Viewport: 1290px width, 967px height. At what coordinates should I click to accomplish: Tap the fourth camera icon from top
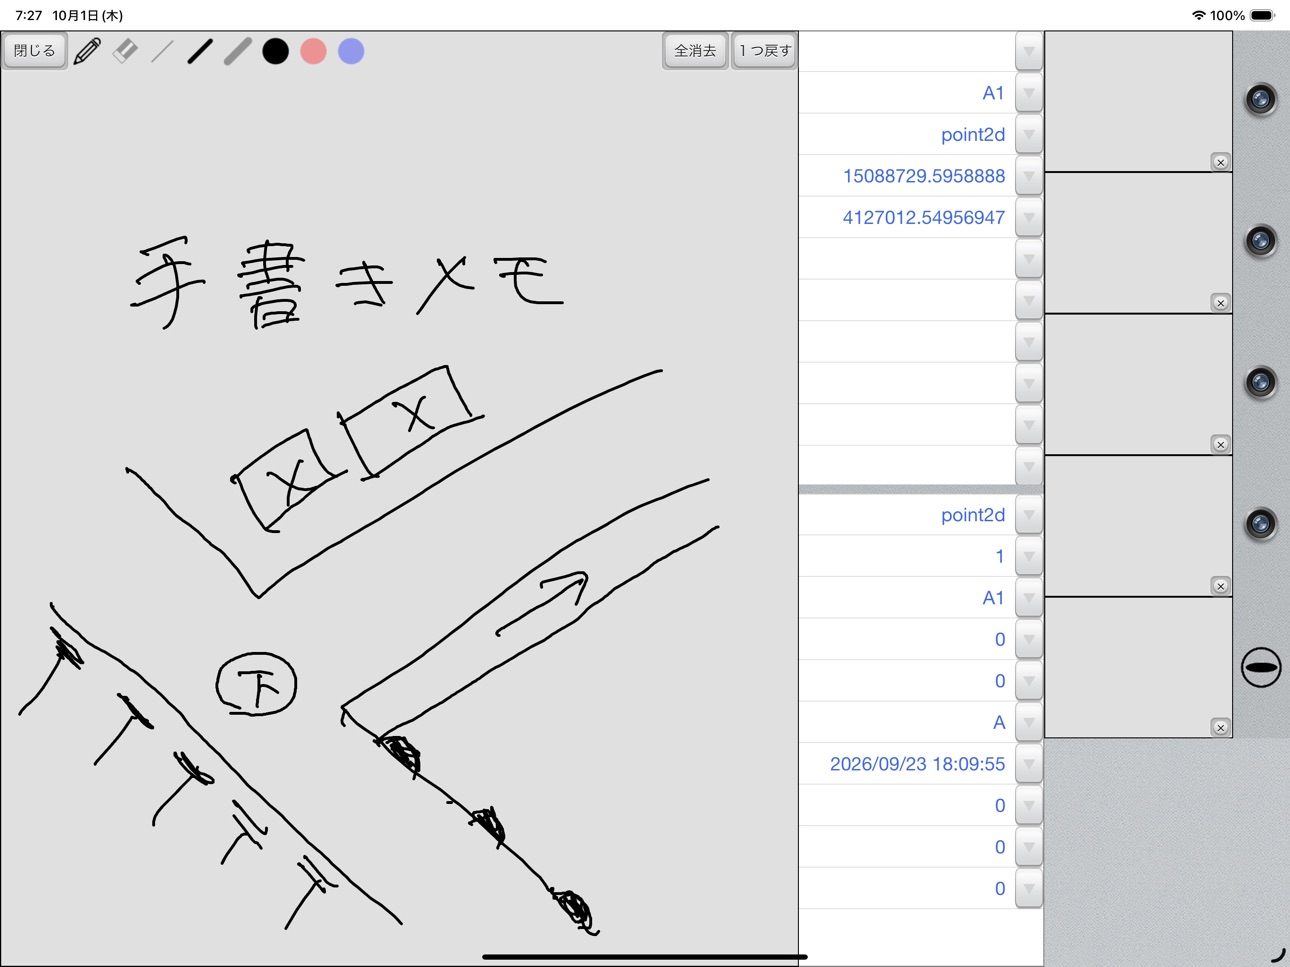[x=1260, y=524]
